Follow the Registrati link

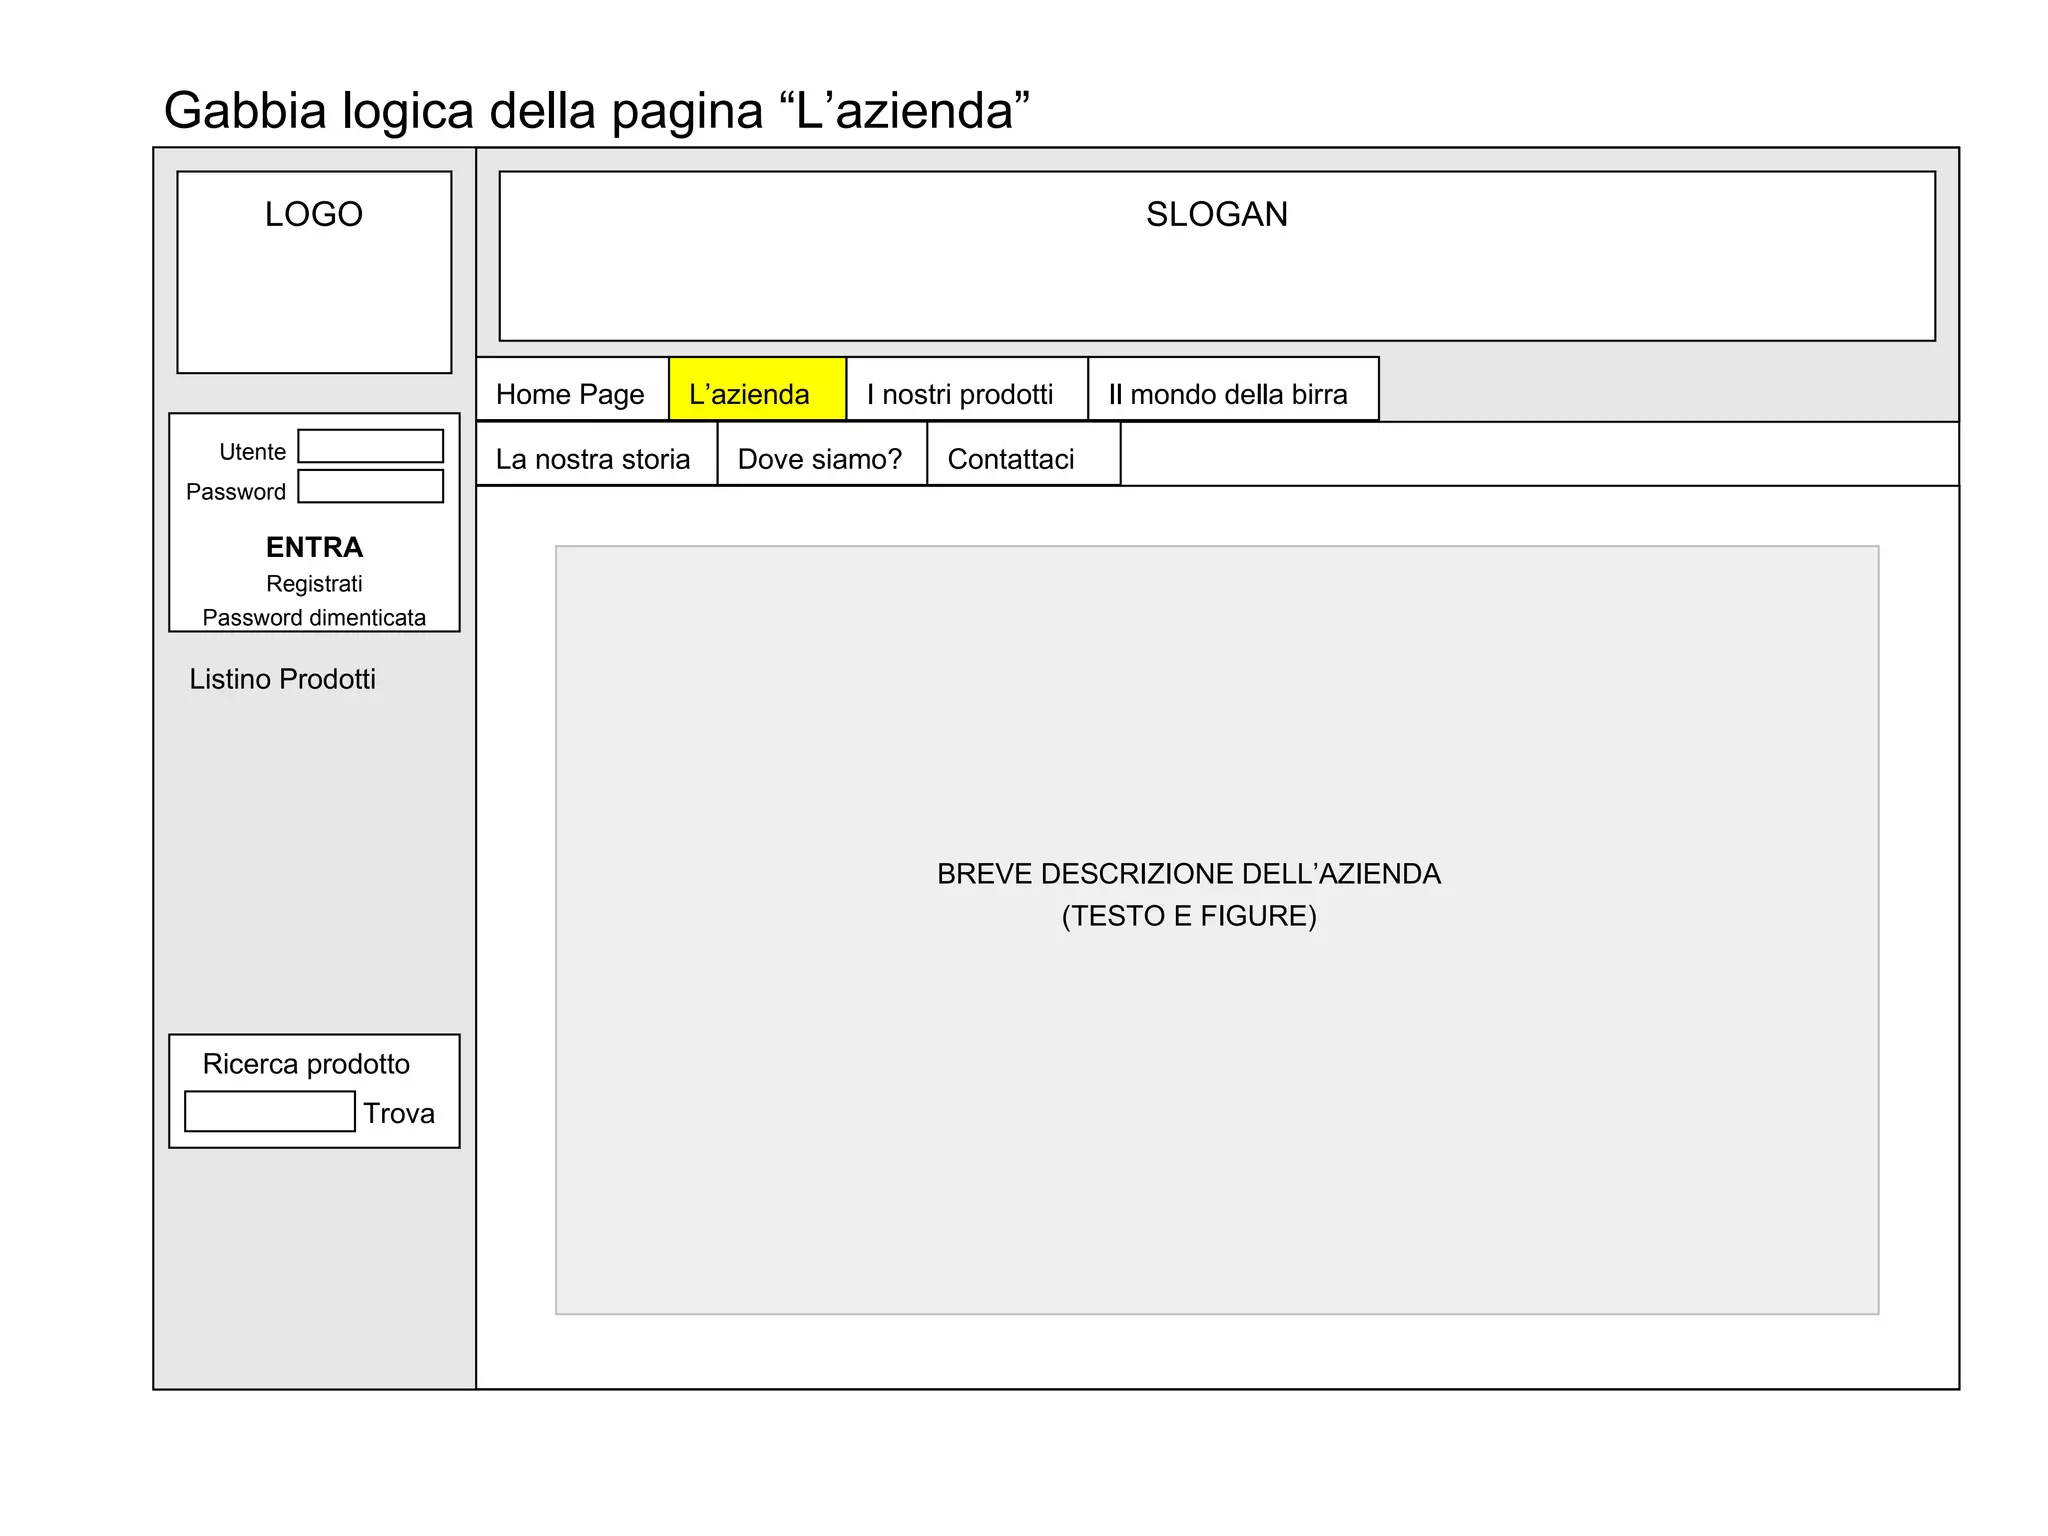click(314, 583)
